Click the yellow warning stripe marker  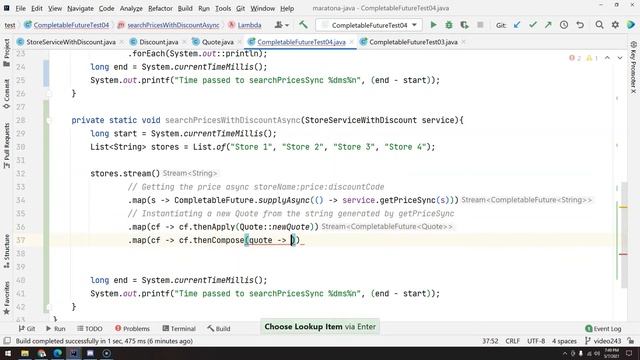coord(623,207)
